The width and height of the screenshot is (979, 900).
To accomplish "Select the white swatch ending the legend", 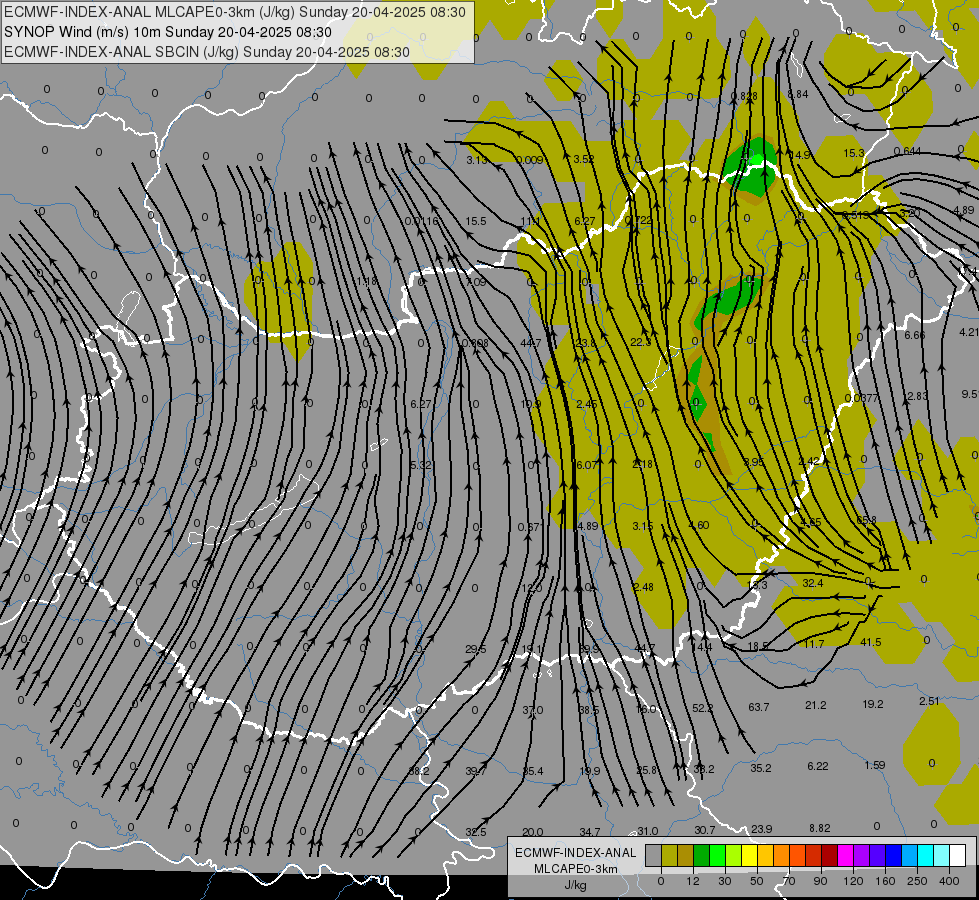I will [958, 856].
